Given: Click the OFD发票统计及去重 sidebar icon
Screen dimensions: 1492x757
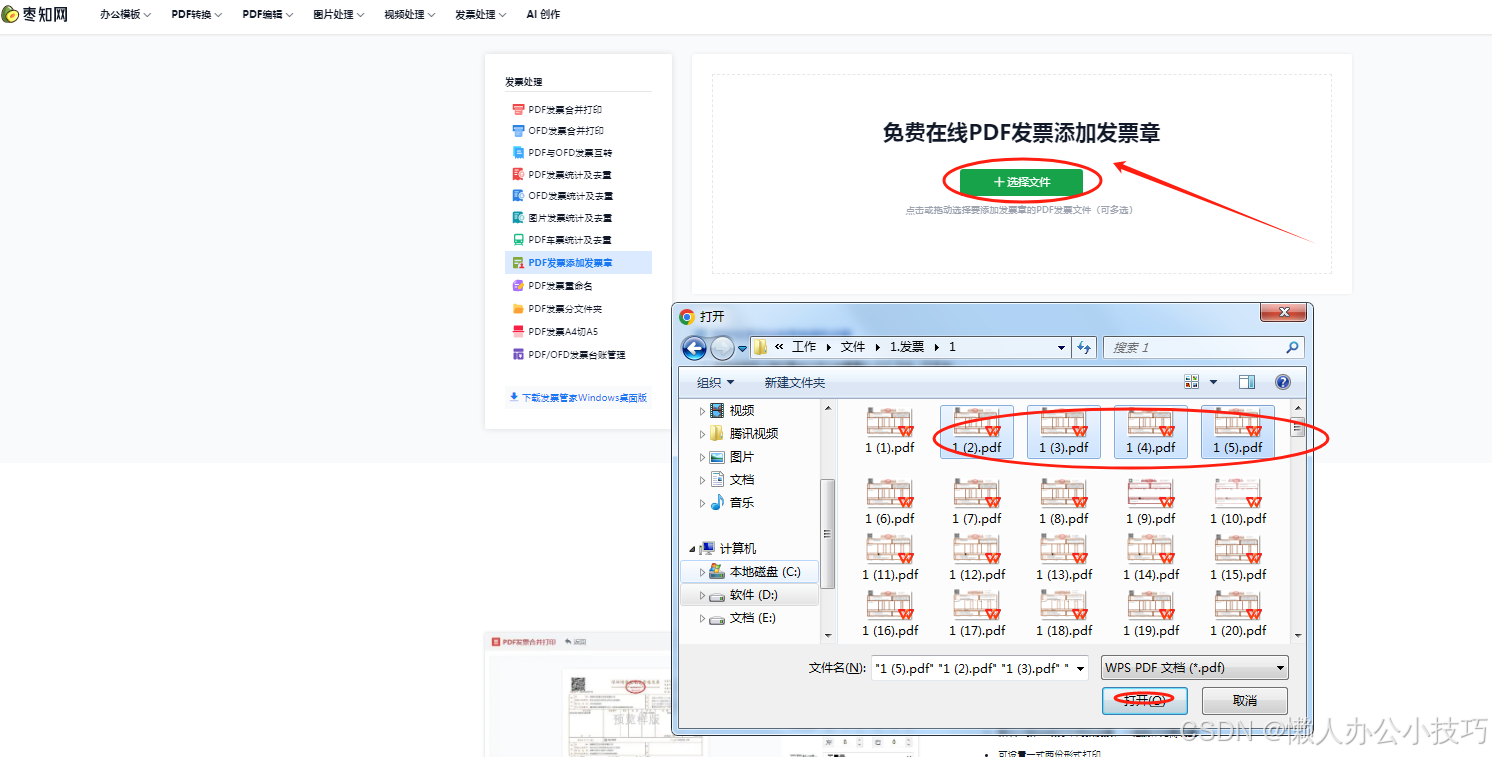Looking at the screenshot, I should (x=518, y=196).
